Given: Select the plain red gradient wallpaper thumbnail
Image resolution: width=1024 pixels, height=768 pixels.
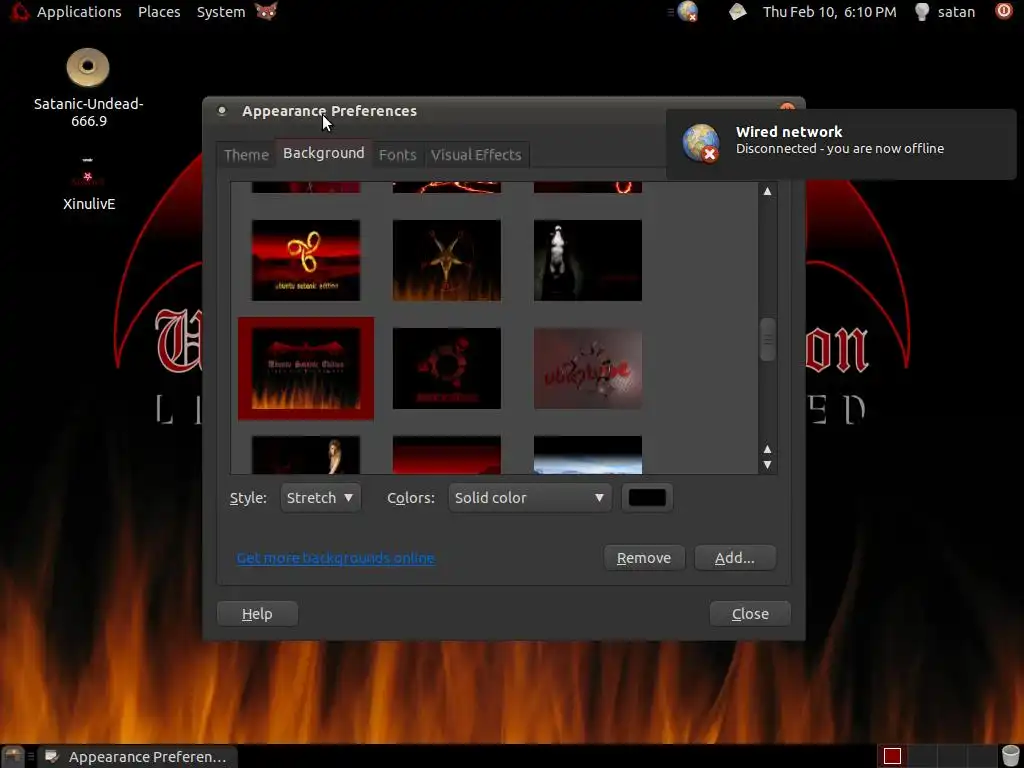Looking at the screenshot, I should 447,455.
